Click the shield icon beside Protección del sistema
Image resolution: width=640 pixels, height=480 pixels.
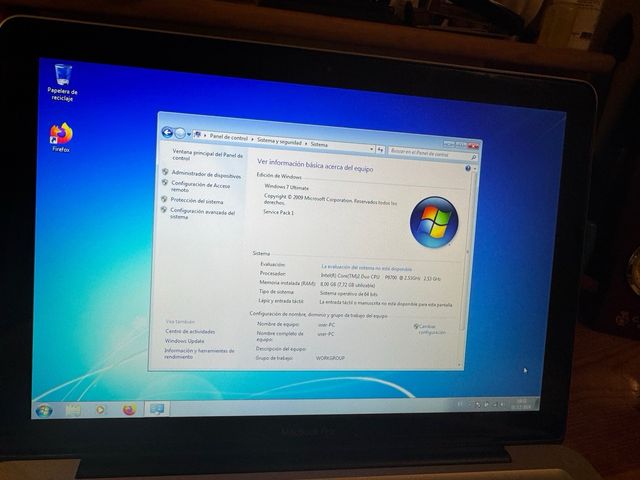tap(164, 199)
